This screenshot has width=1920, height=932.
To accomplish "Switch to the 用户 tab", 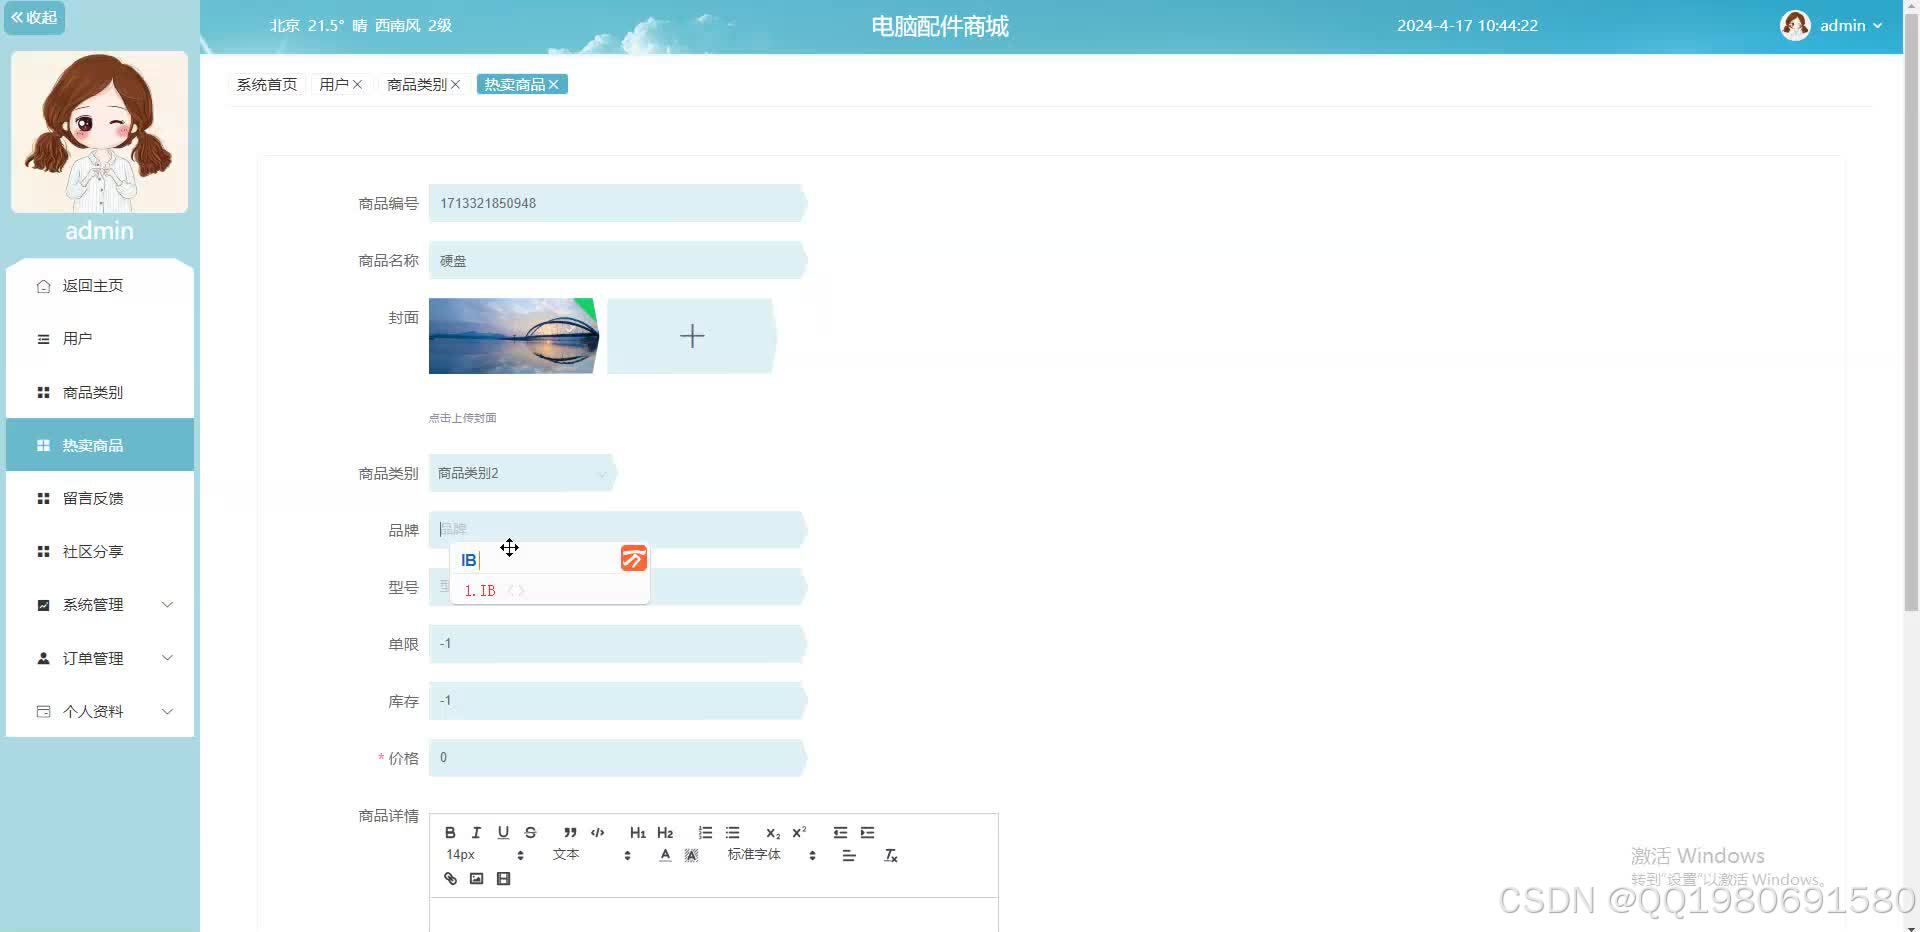I will [x=333, y=85].
